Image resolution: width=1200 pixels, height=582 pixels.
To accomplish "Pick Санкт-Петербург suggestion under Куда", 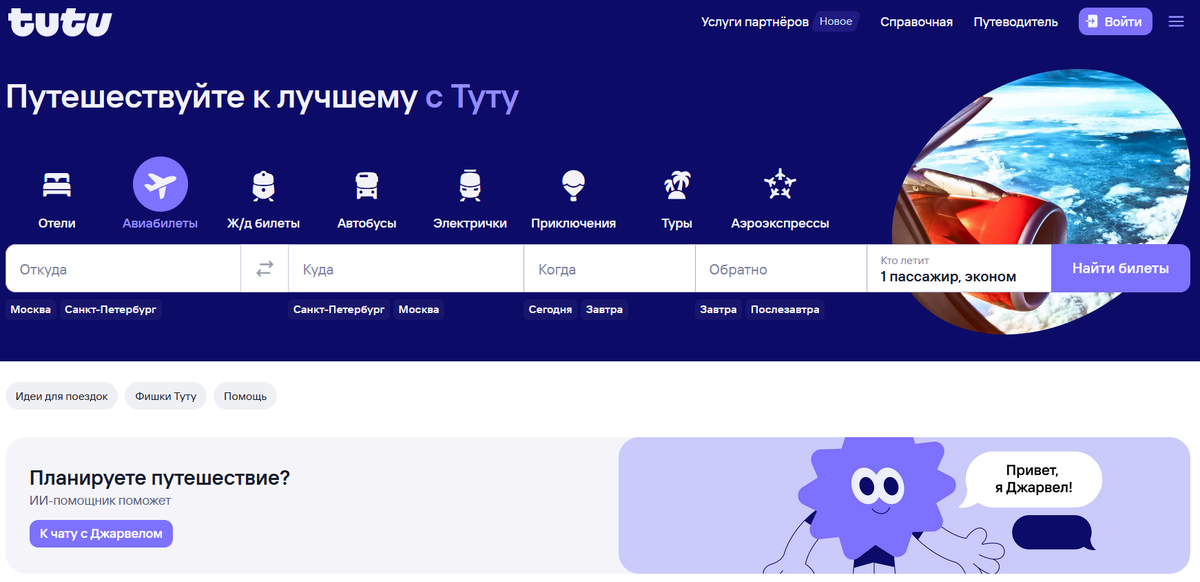I will [x=339, y=310].
